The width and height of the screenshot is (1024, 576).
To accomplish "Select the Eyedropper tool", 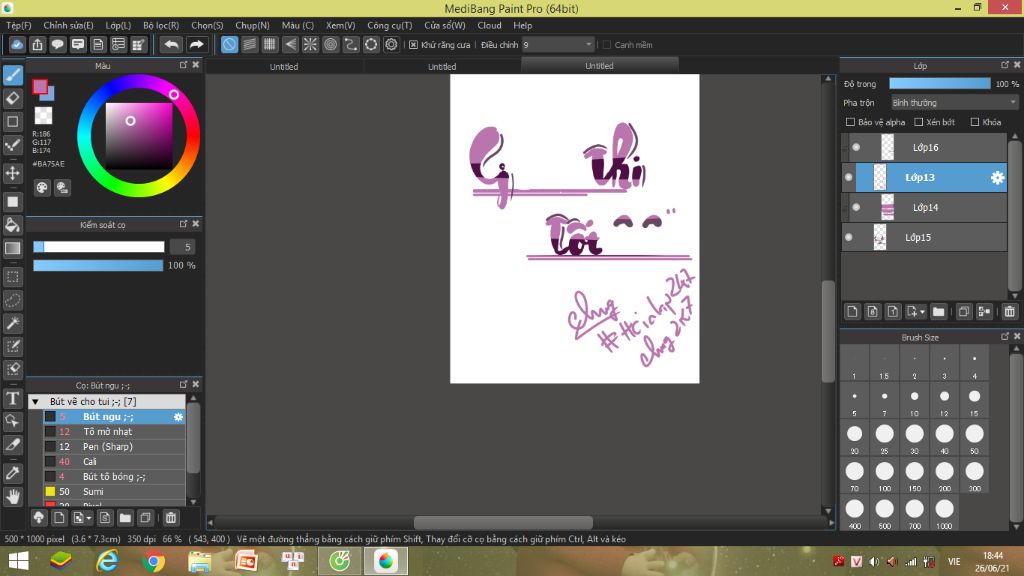I will click(12, 473).
